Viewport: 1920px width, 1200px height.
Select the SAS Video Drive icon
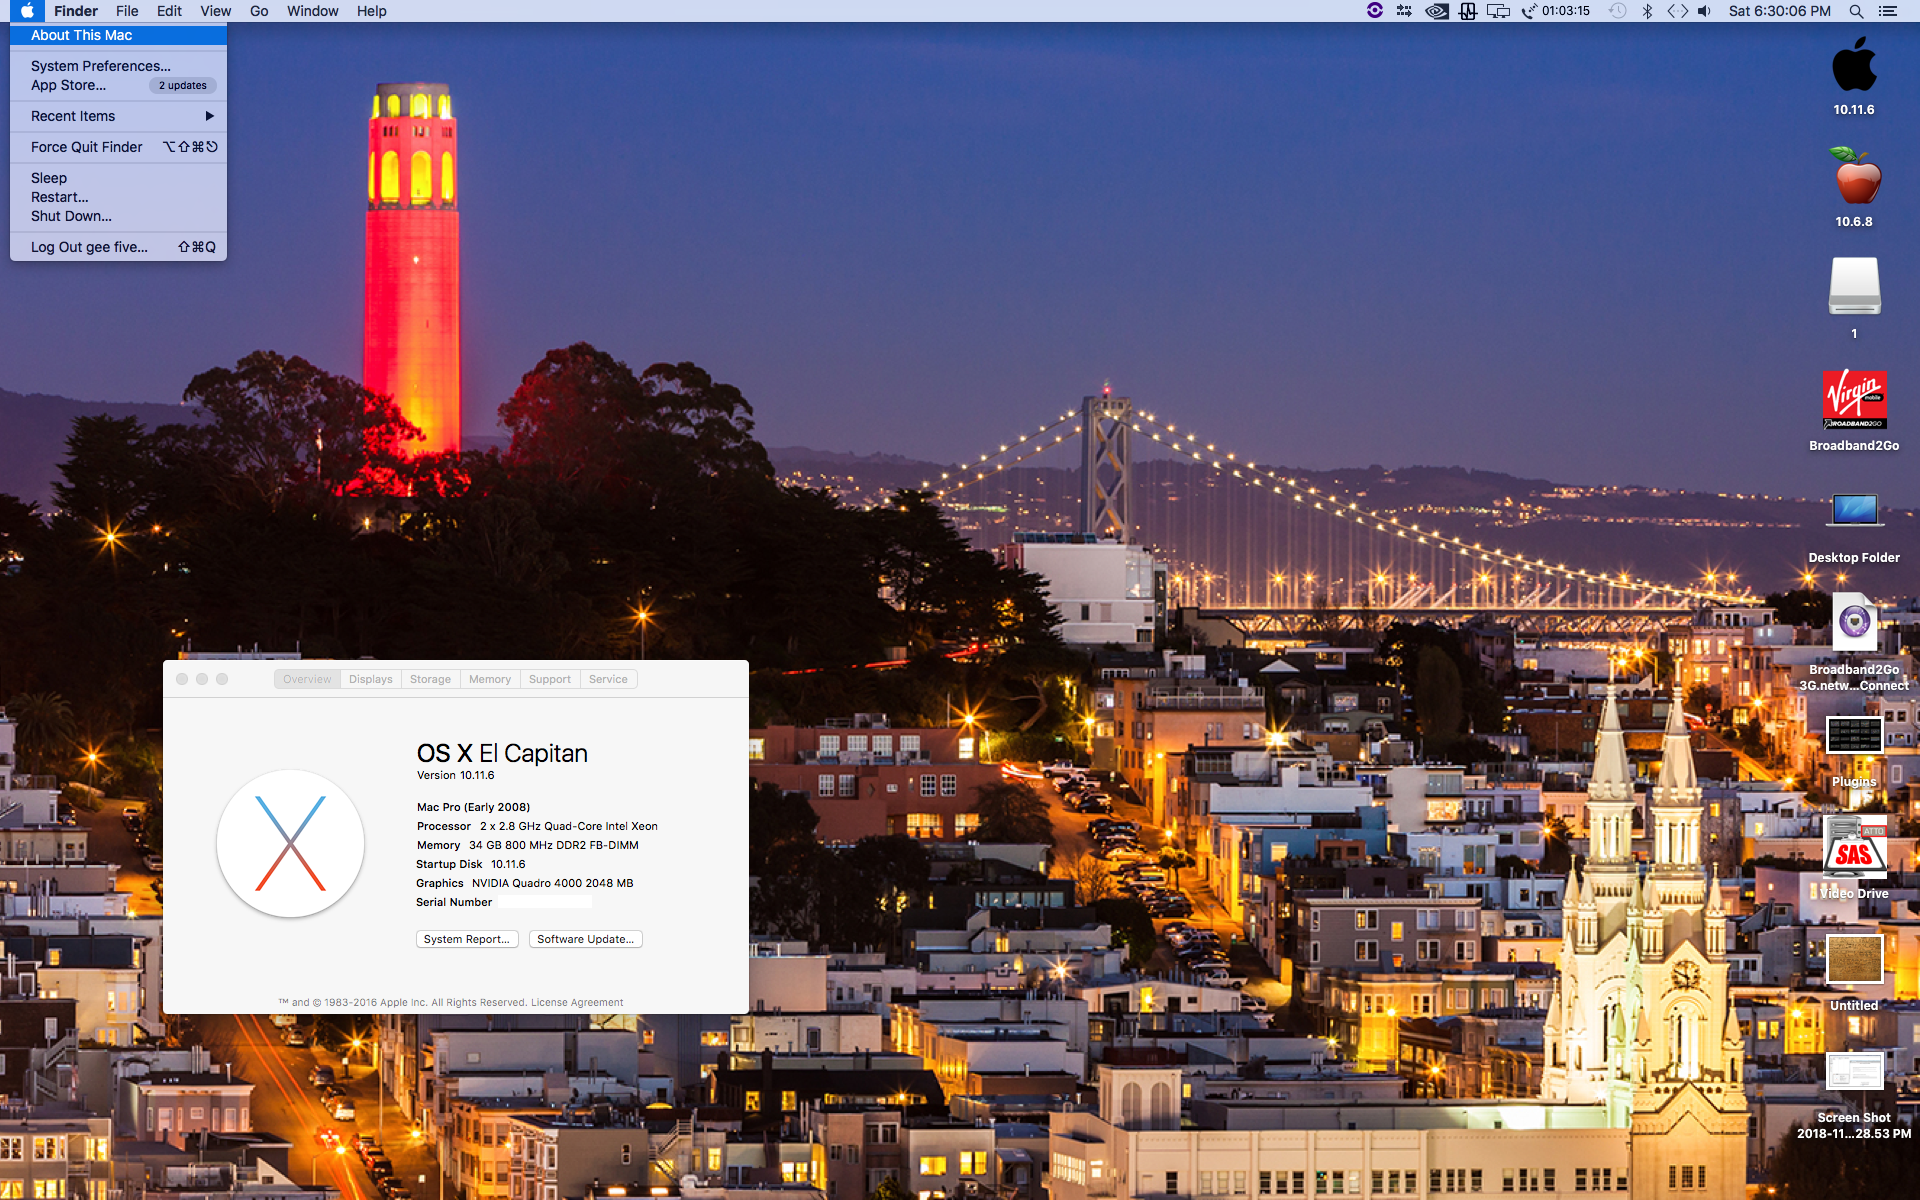pyautogui.click(x=1855, y=846)
